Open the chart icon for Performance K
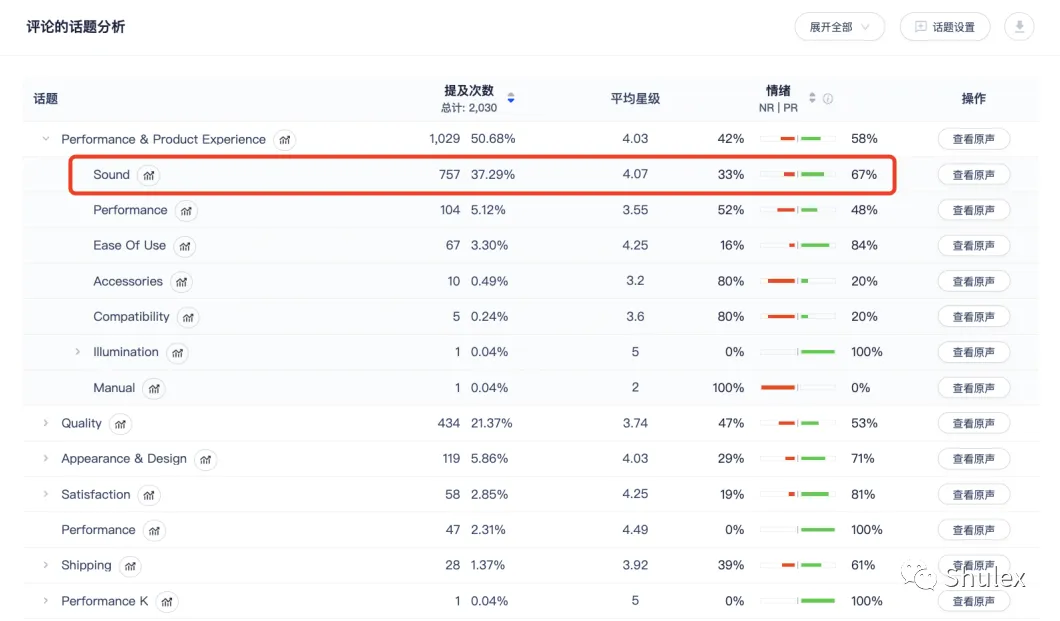The height and width of the screenshot is (621, 1060). pos(166,601)
